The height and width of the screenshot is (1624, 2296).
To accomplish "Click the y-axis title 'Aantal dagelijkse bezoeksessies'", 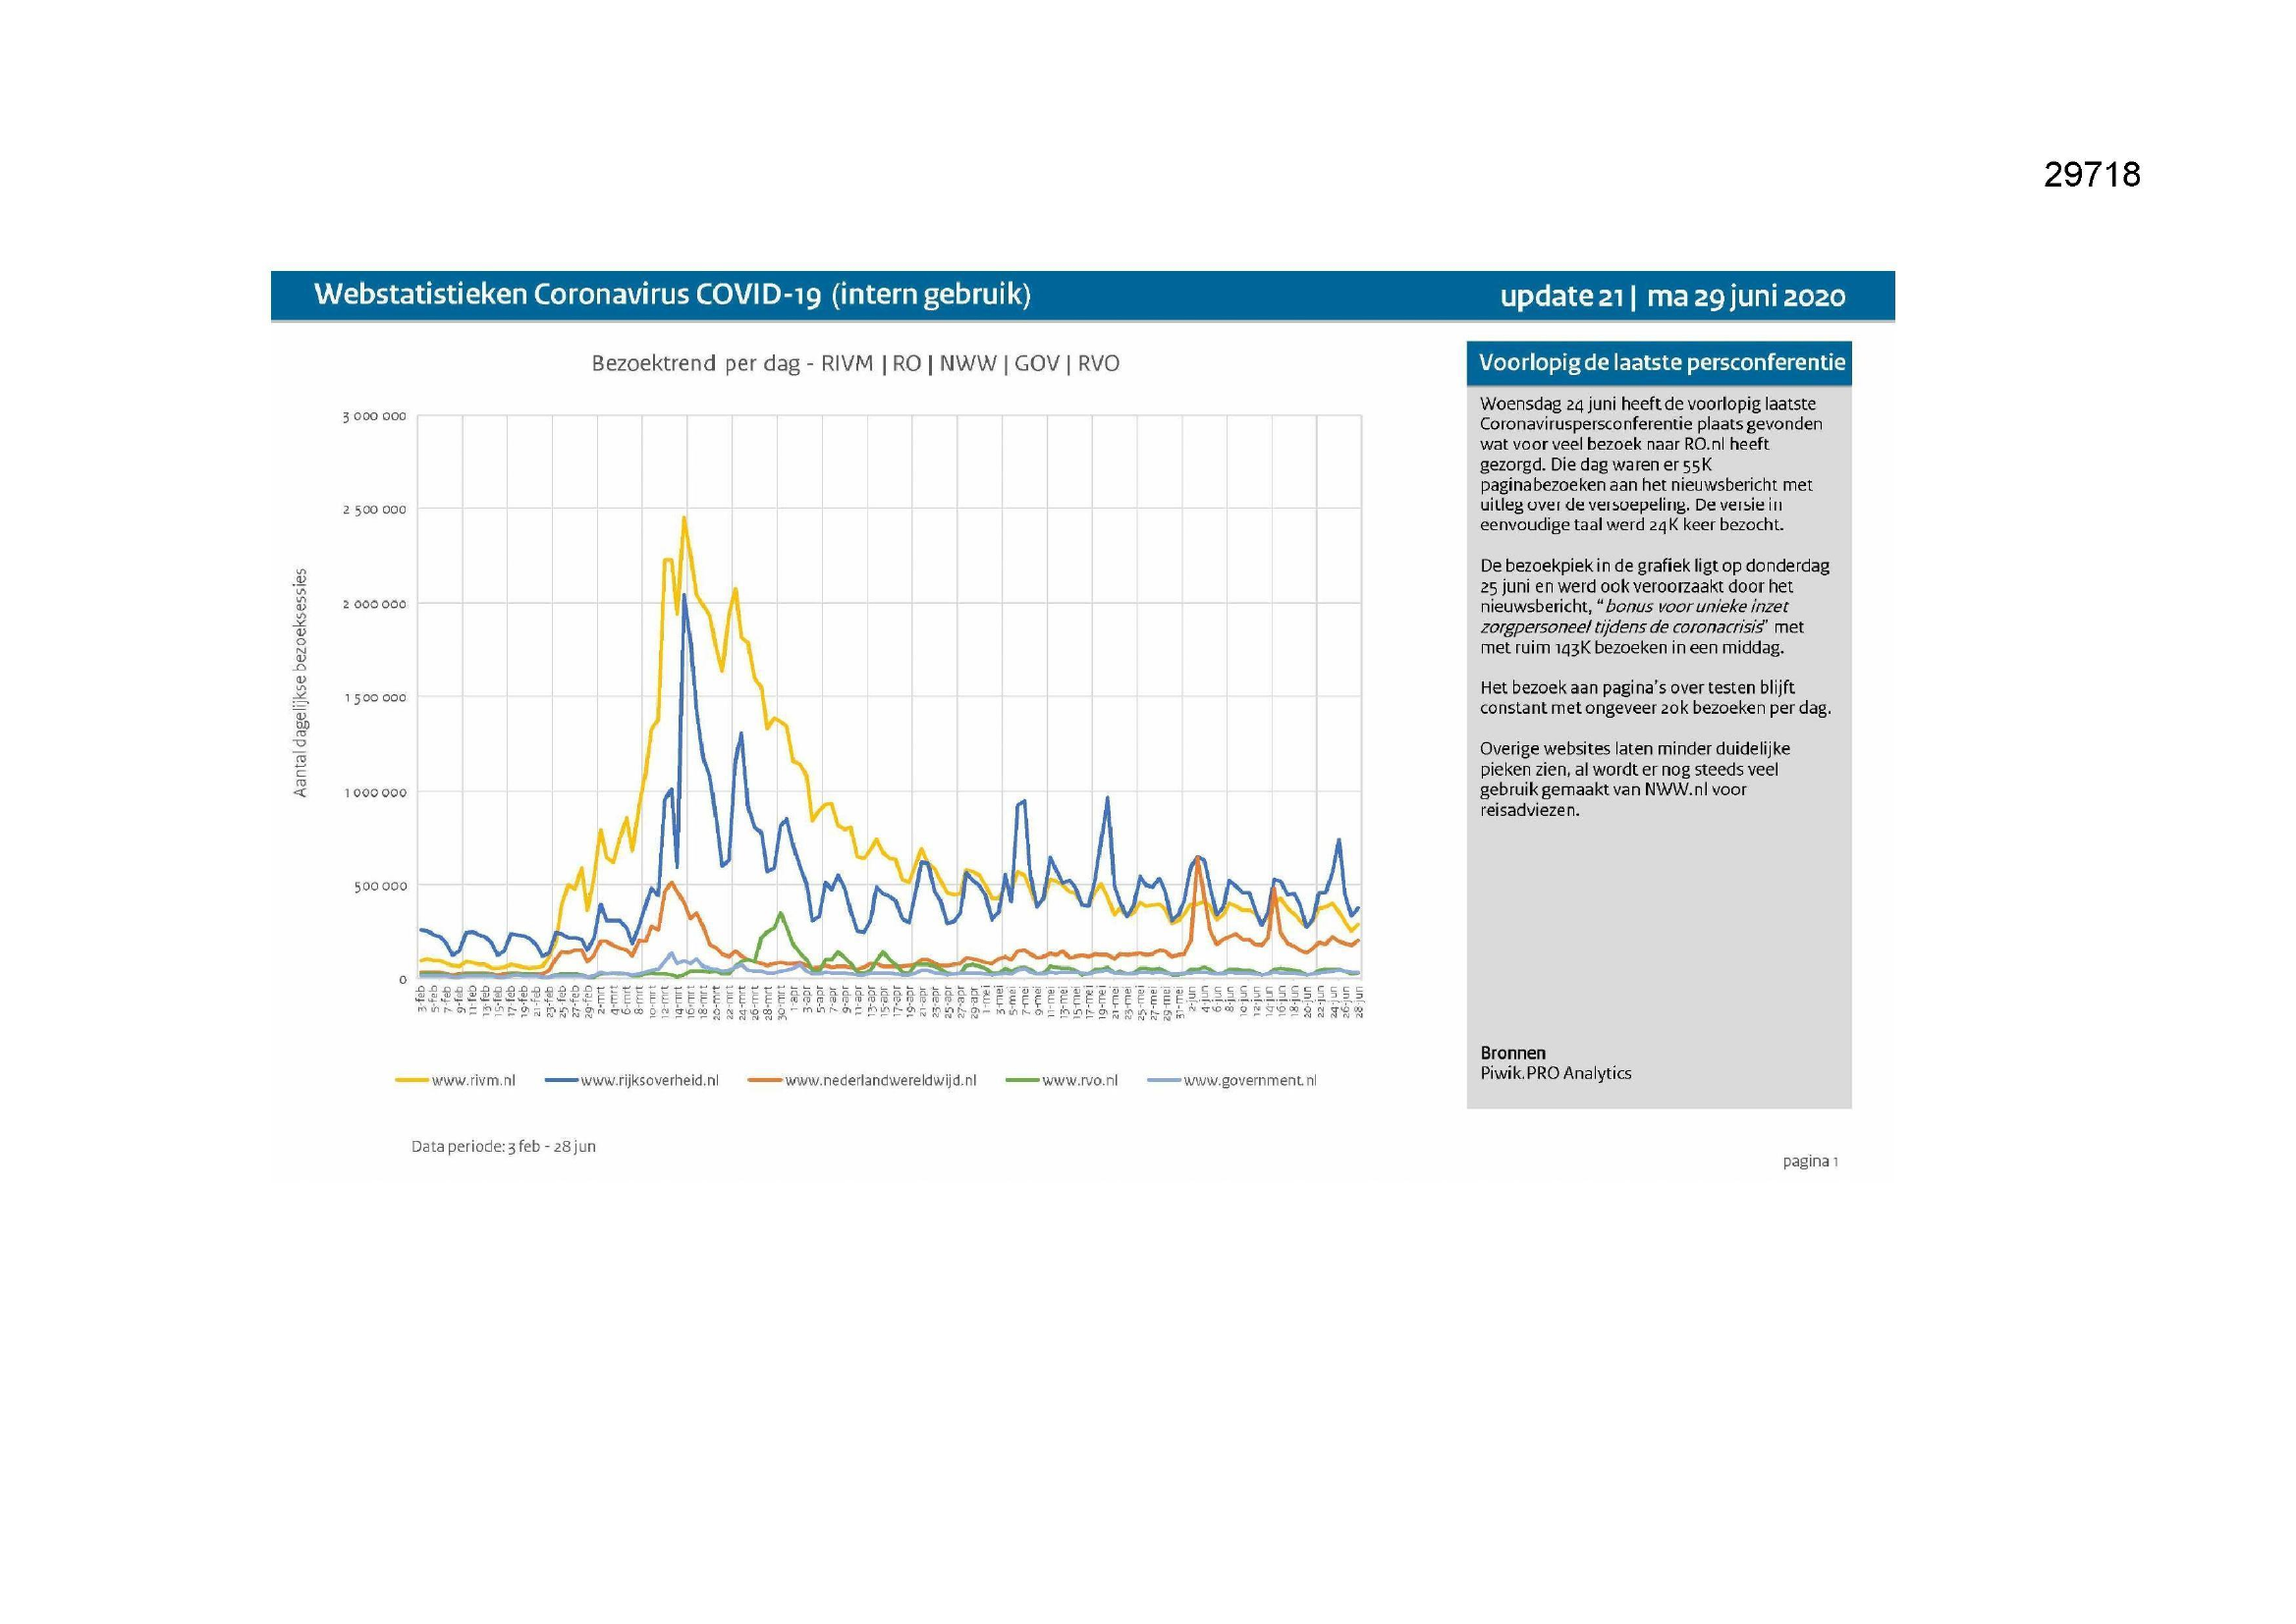I will click(x=299, y=683).
